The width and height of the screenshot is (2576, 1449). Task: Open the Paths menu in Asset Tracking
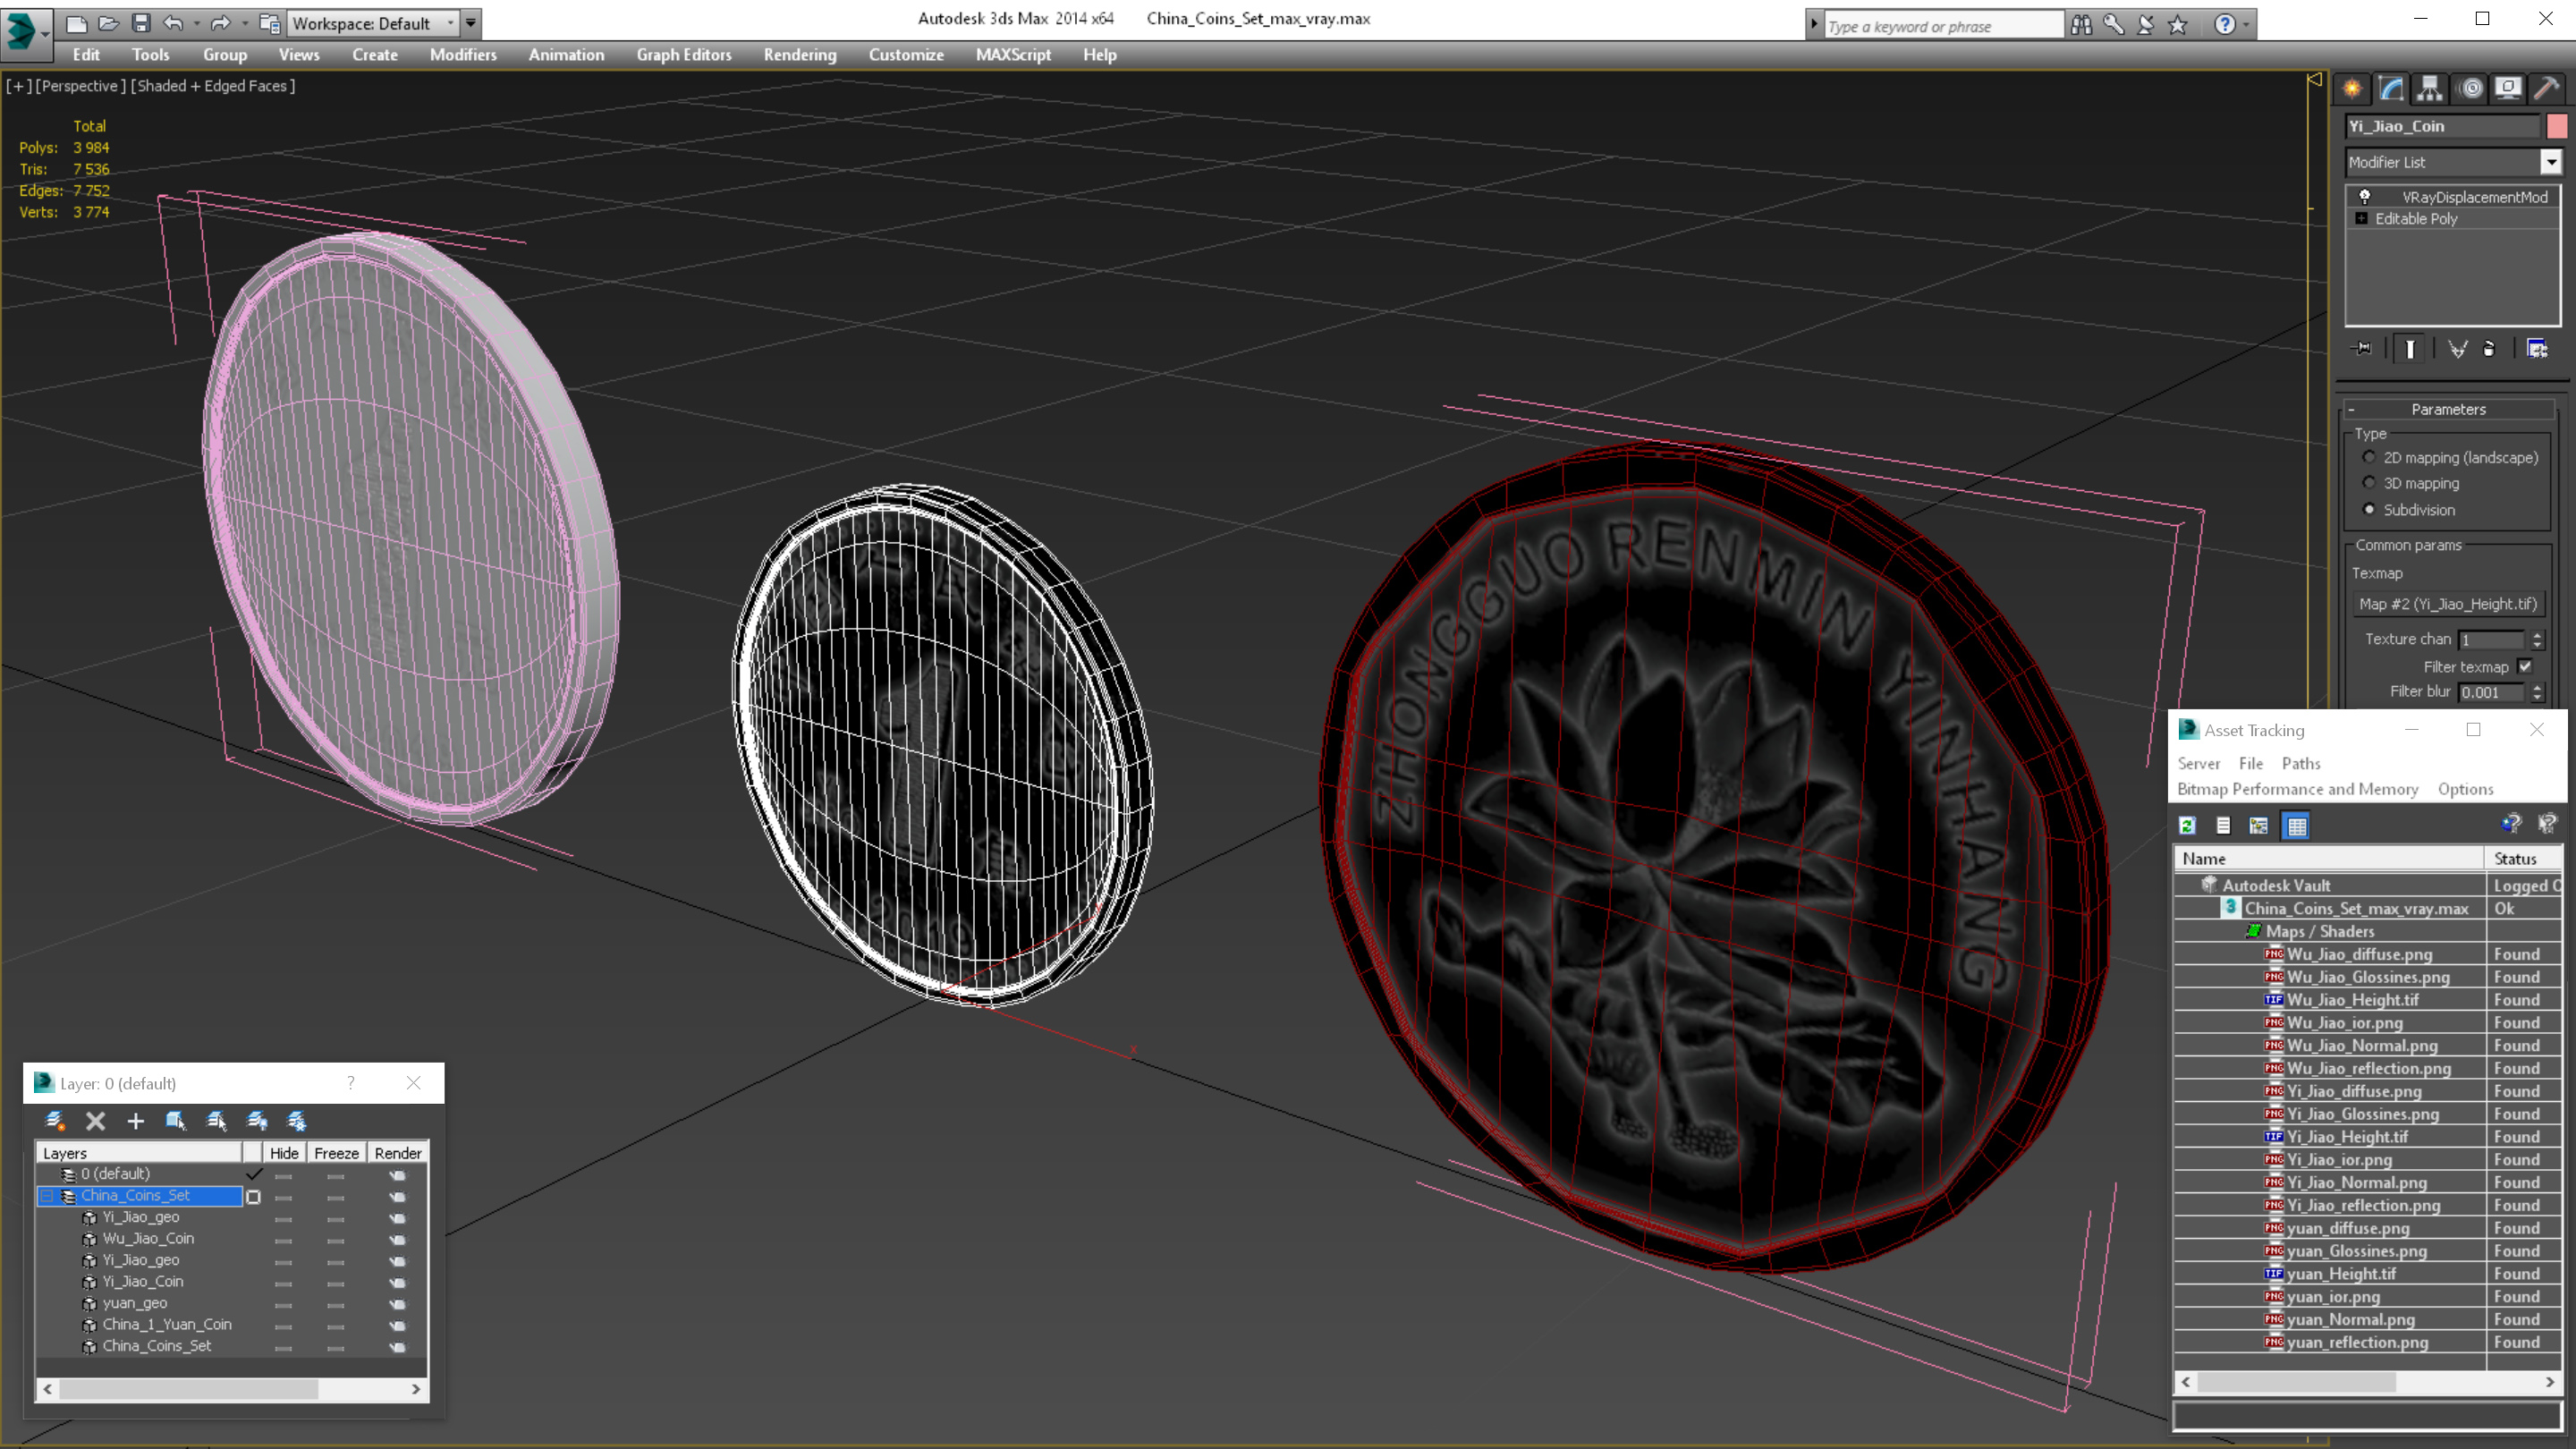tap(2300, 763)
